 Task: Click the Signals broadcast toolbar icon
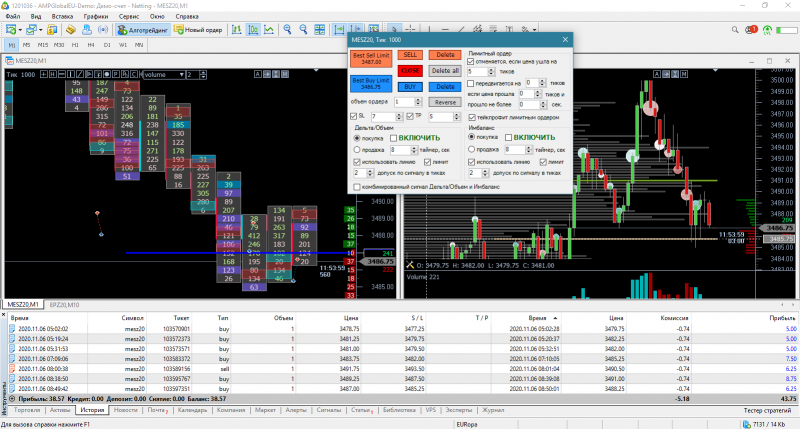click(x=103, y=30)
